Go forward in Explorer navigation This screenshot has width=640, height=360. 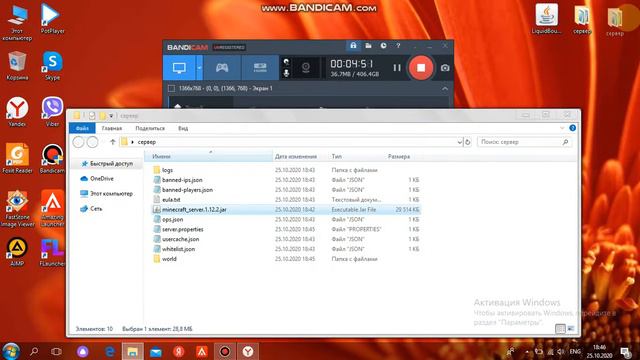[93, 142]
